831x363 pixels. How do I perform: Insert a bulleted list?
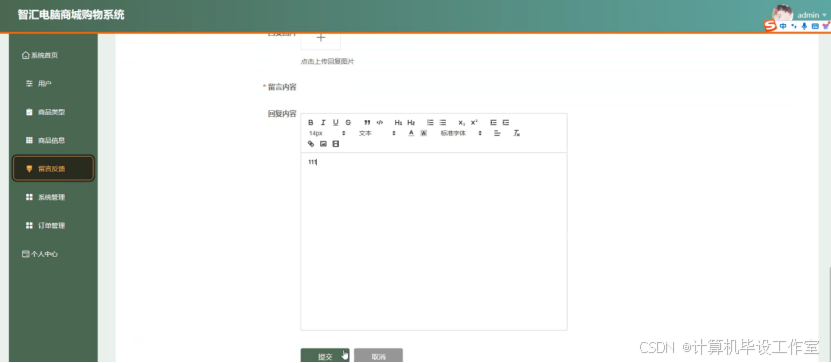click(x=443, y=122)
